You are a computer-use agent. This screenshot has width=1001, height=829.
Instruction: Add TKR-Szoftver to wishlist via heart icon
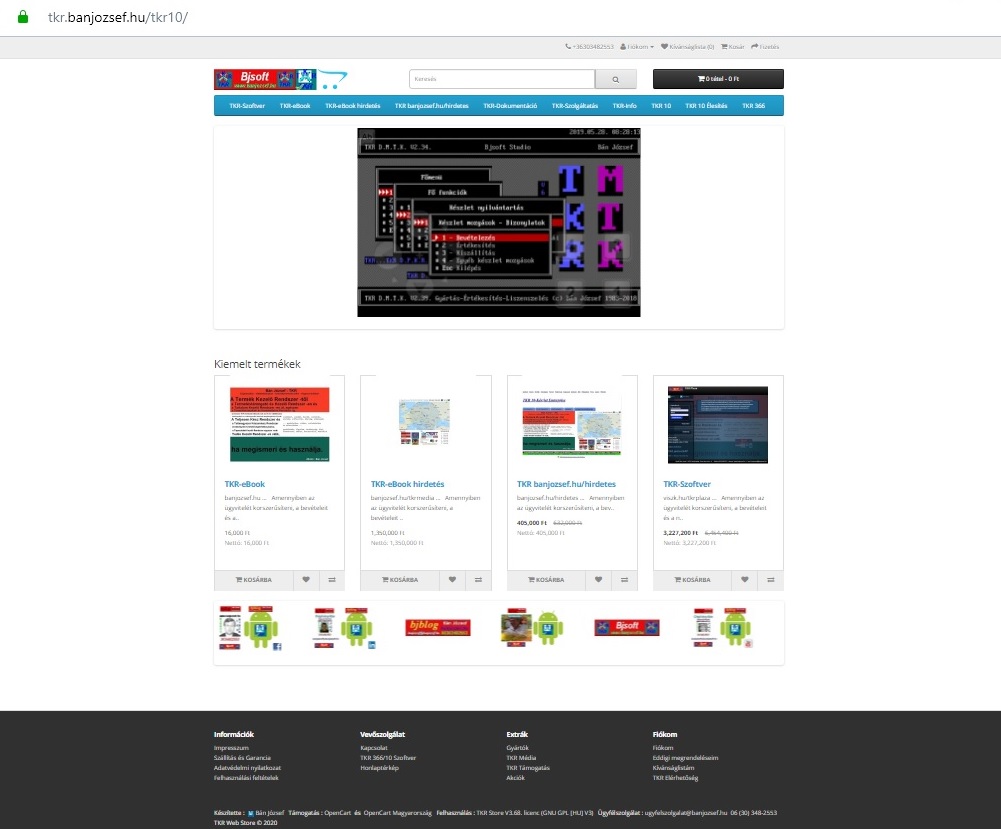tap(744, 579)
